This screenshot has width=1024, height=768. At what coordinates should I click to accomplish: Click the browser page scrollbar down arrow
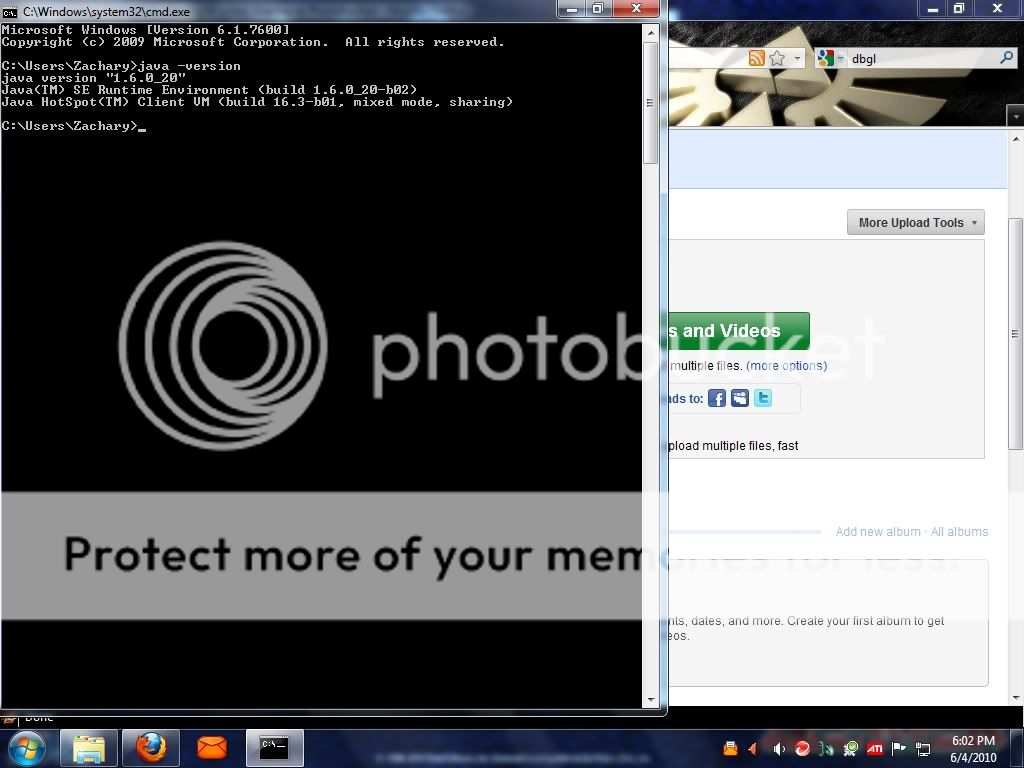1016,697
